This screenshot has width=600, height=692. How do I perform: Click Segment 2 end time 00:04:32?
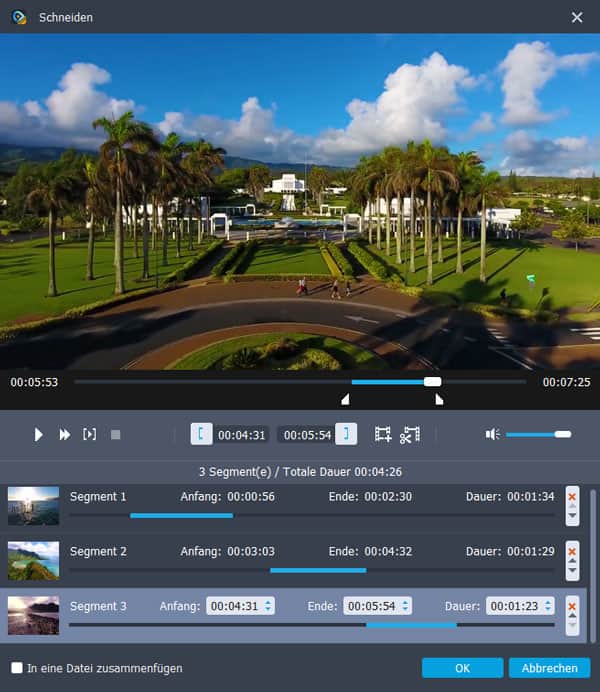388,551
